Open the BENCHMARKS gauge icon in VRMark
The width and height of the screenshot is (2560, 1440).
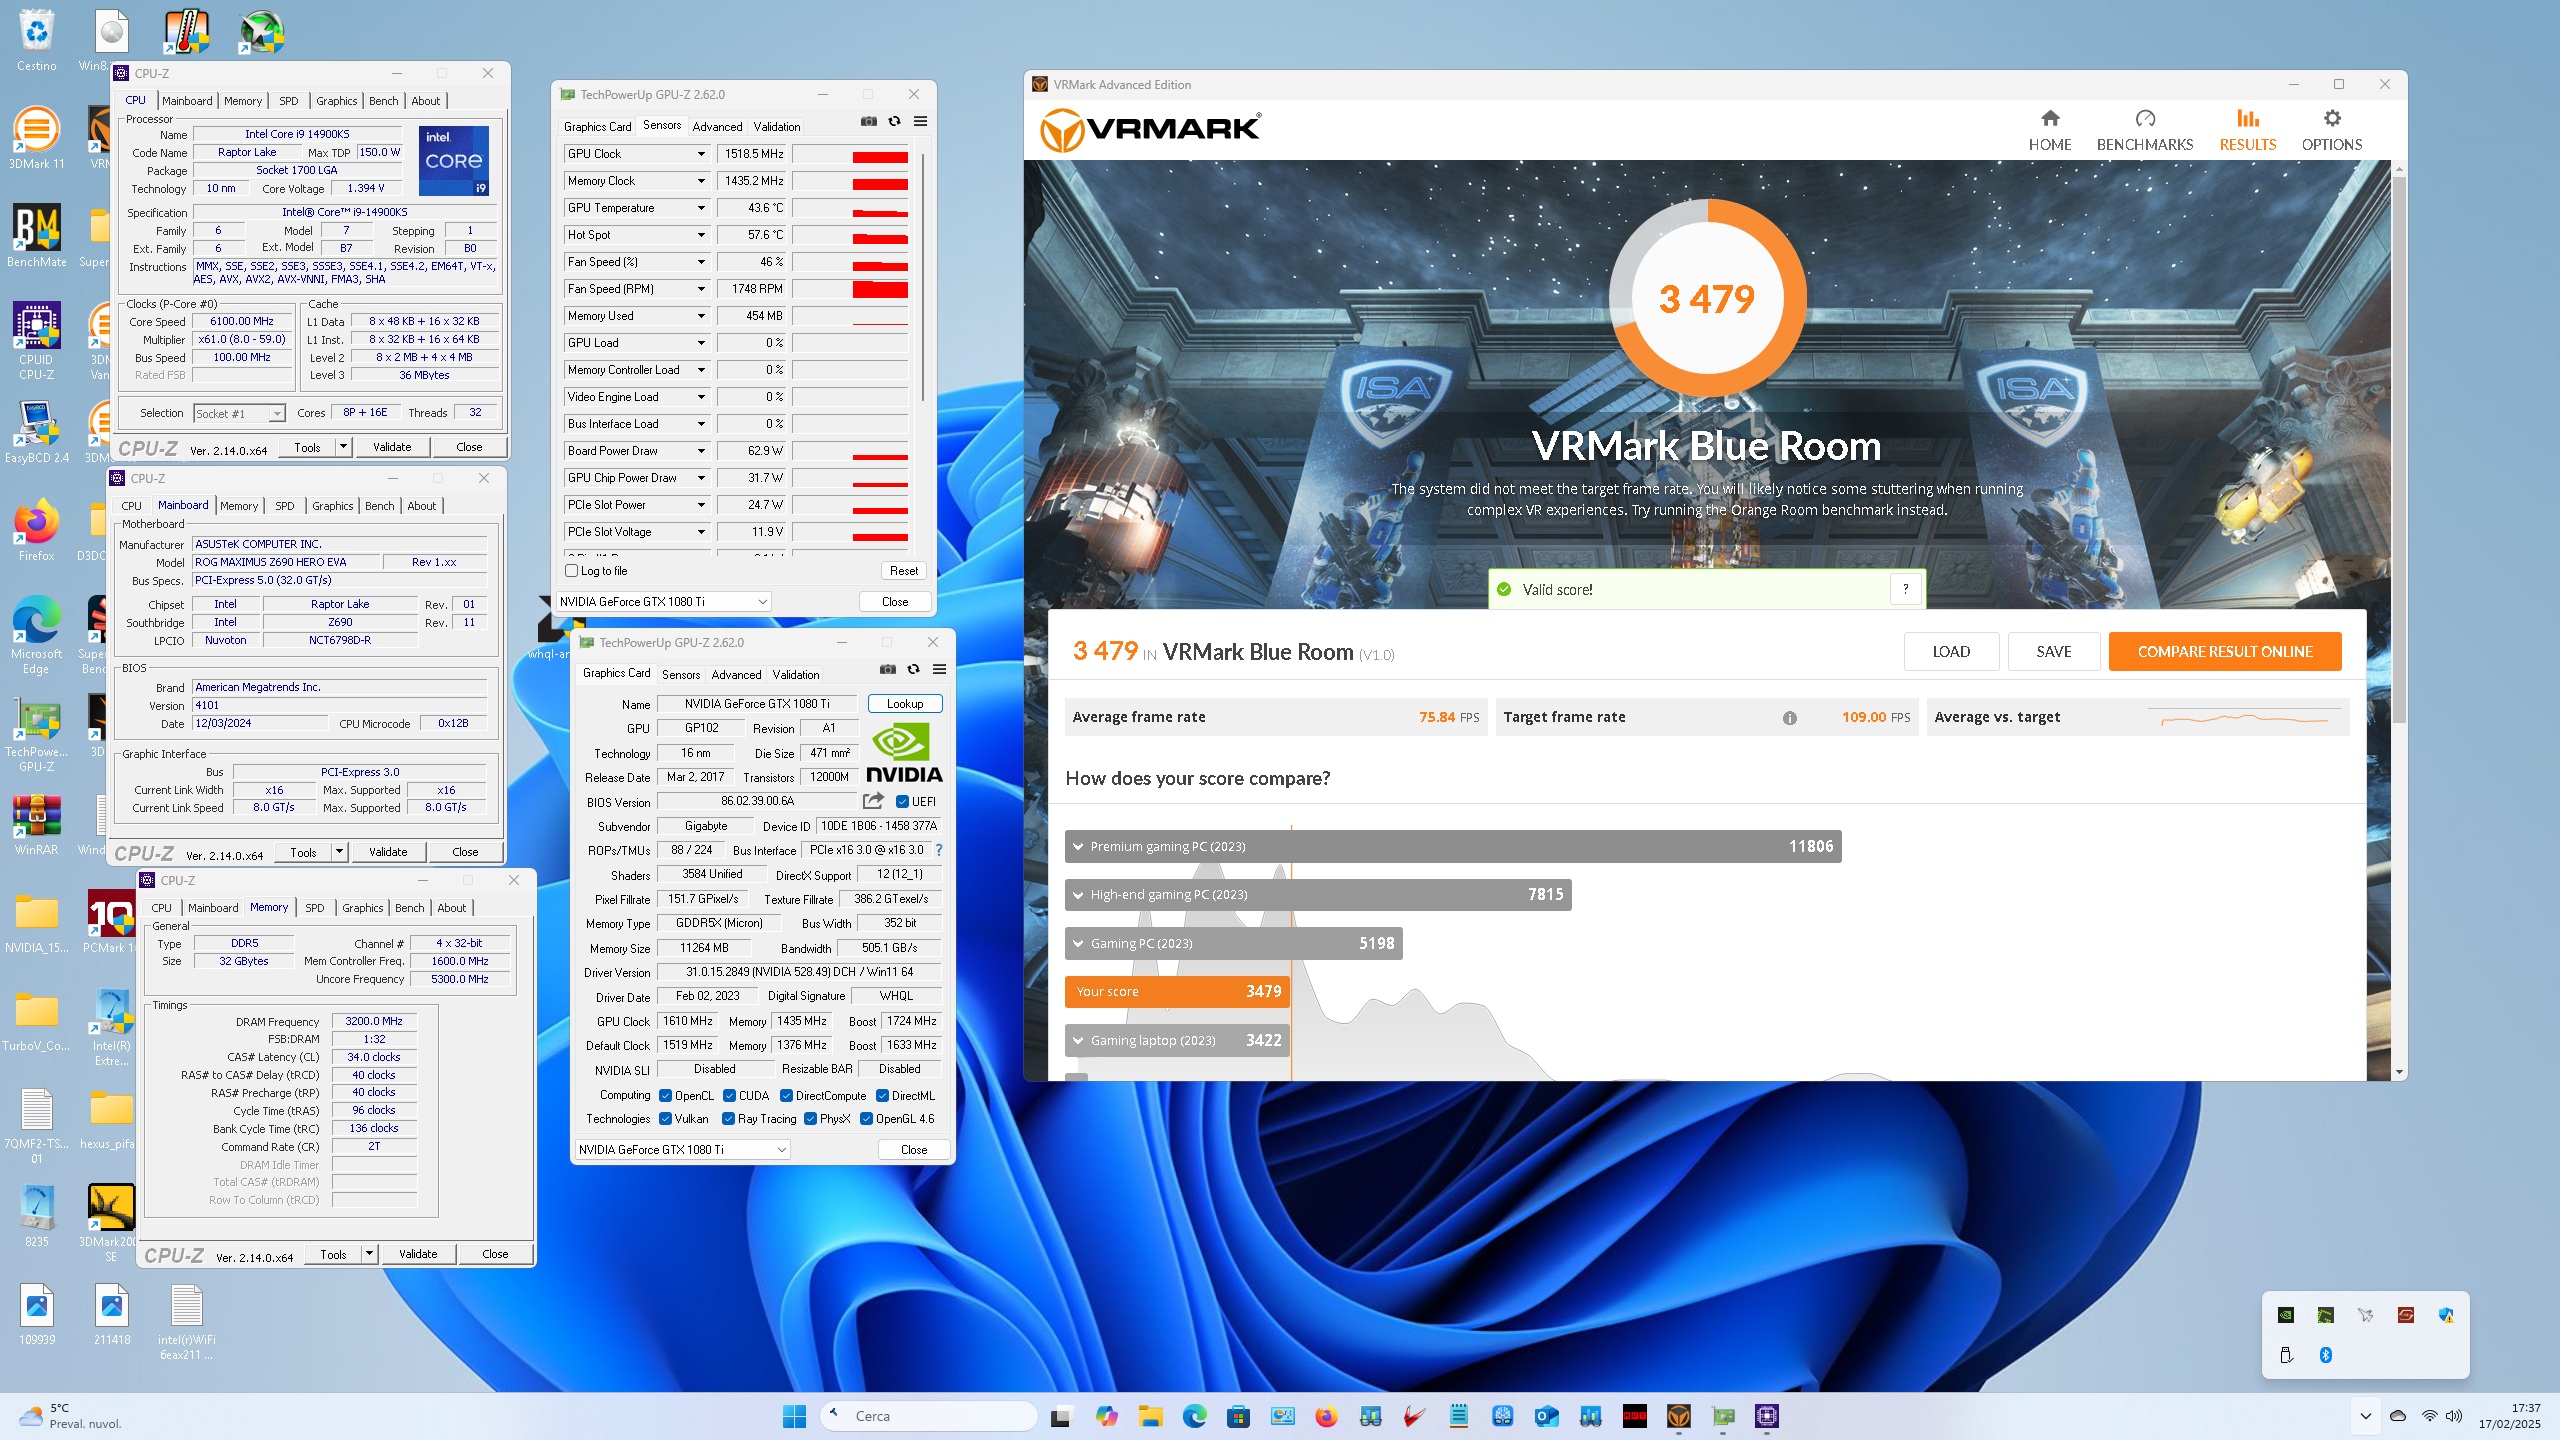point(2144,118)
